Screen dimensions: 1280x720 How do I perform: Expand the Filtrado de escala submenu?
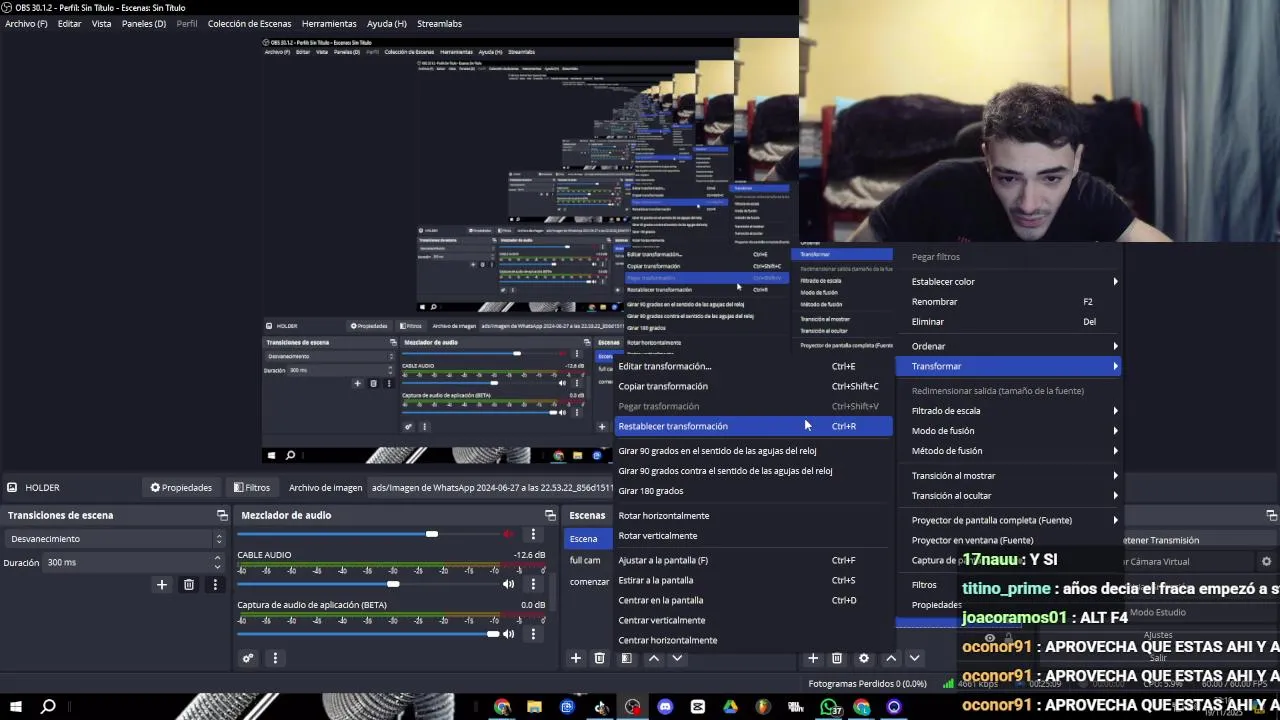coord(1008,411)
